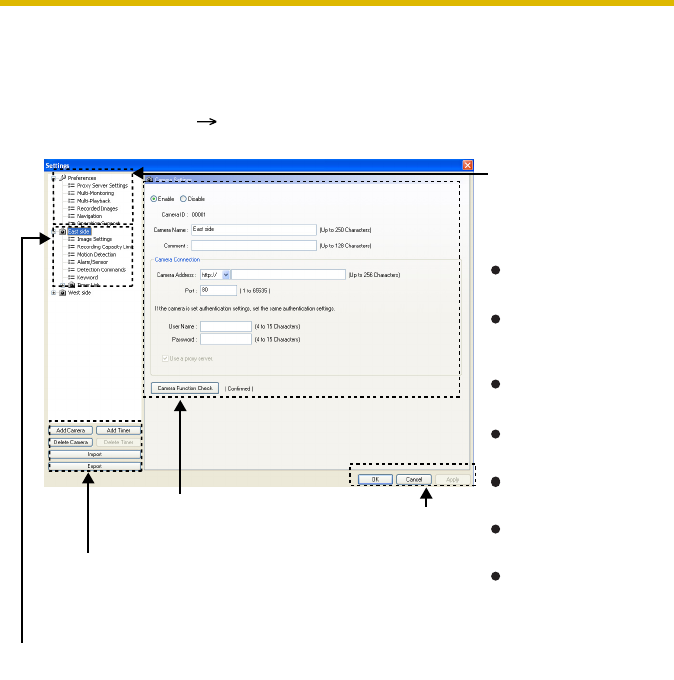Open Multi-Monitoring preferences item
Viewport: 674px width, 680px height.
[x=93, y=194]
